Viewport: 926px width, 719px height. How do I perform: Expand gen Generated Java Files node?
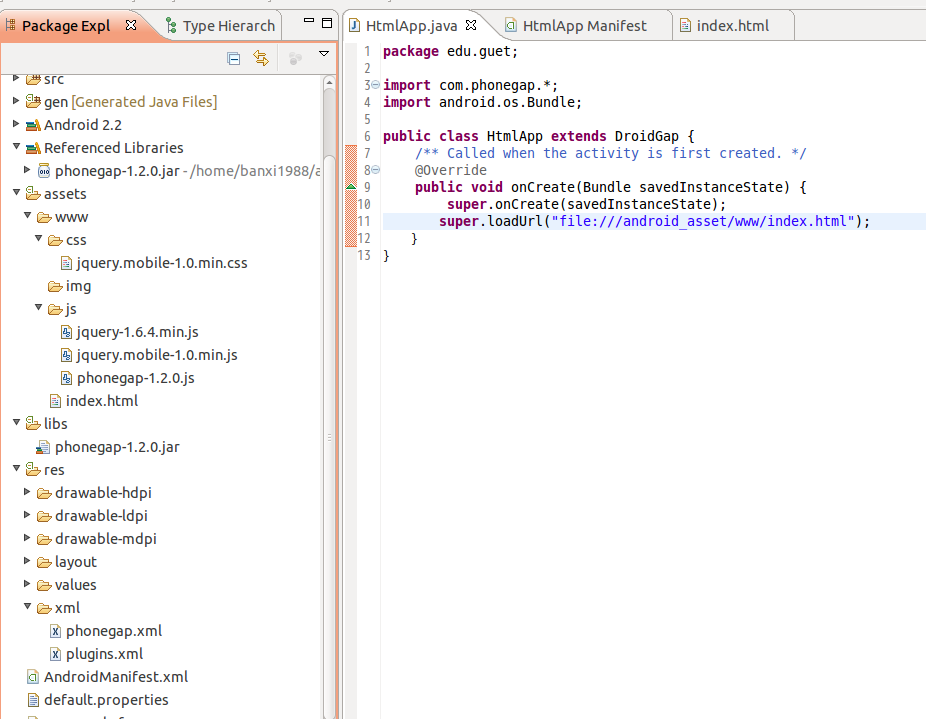16,101
